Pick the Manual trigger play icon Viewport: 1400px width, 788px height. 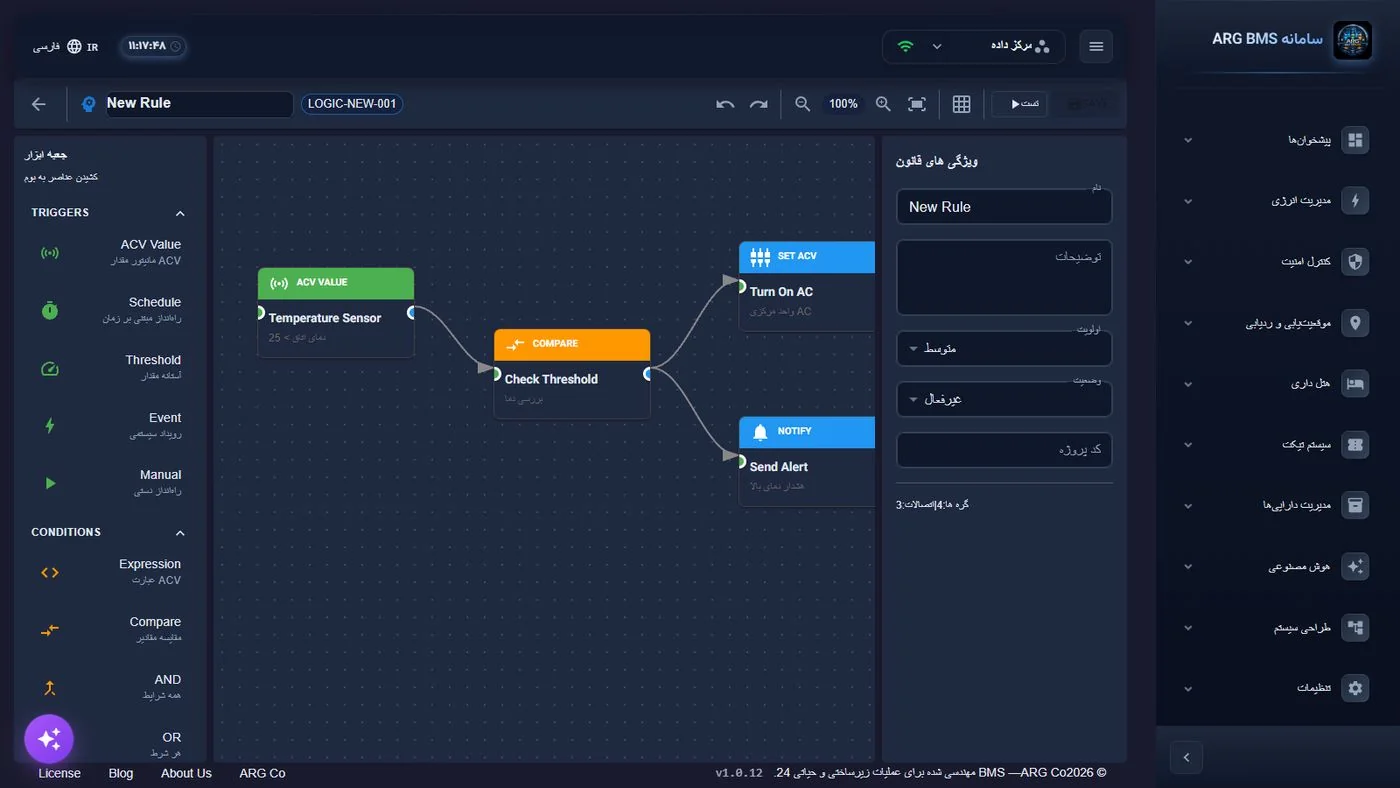click(x=50, y=483)
